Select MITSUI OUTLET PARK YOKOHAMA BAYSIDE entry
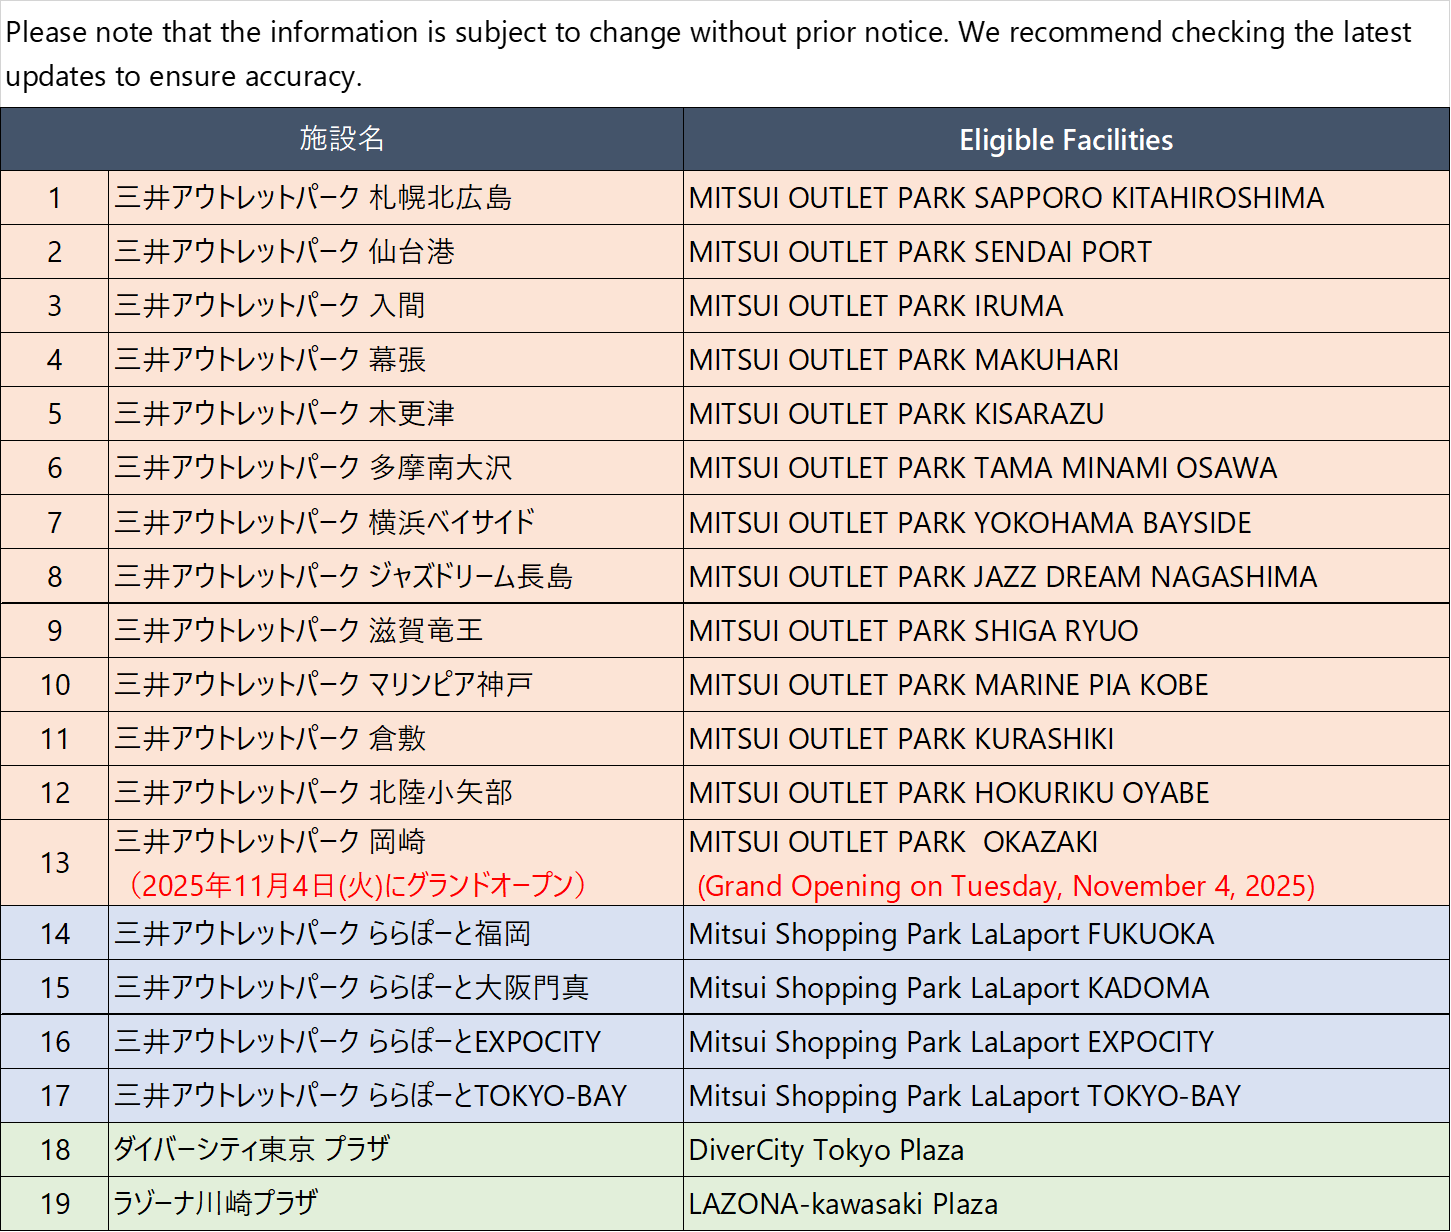 [x=970, y=522]
